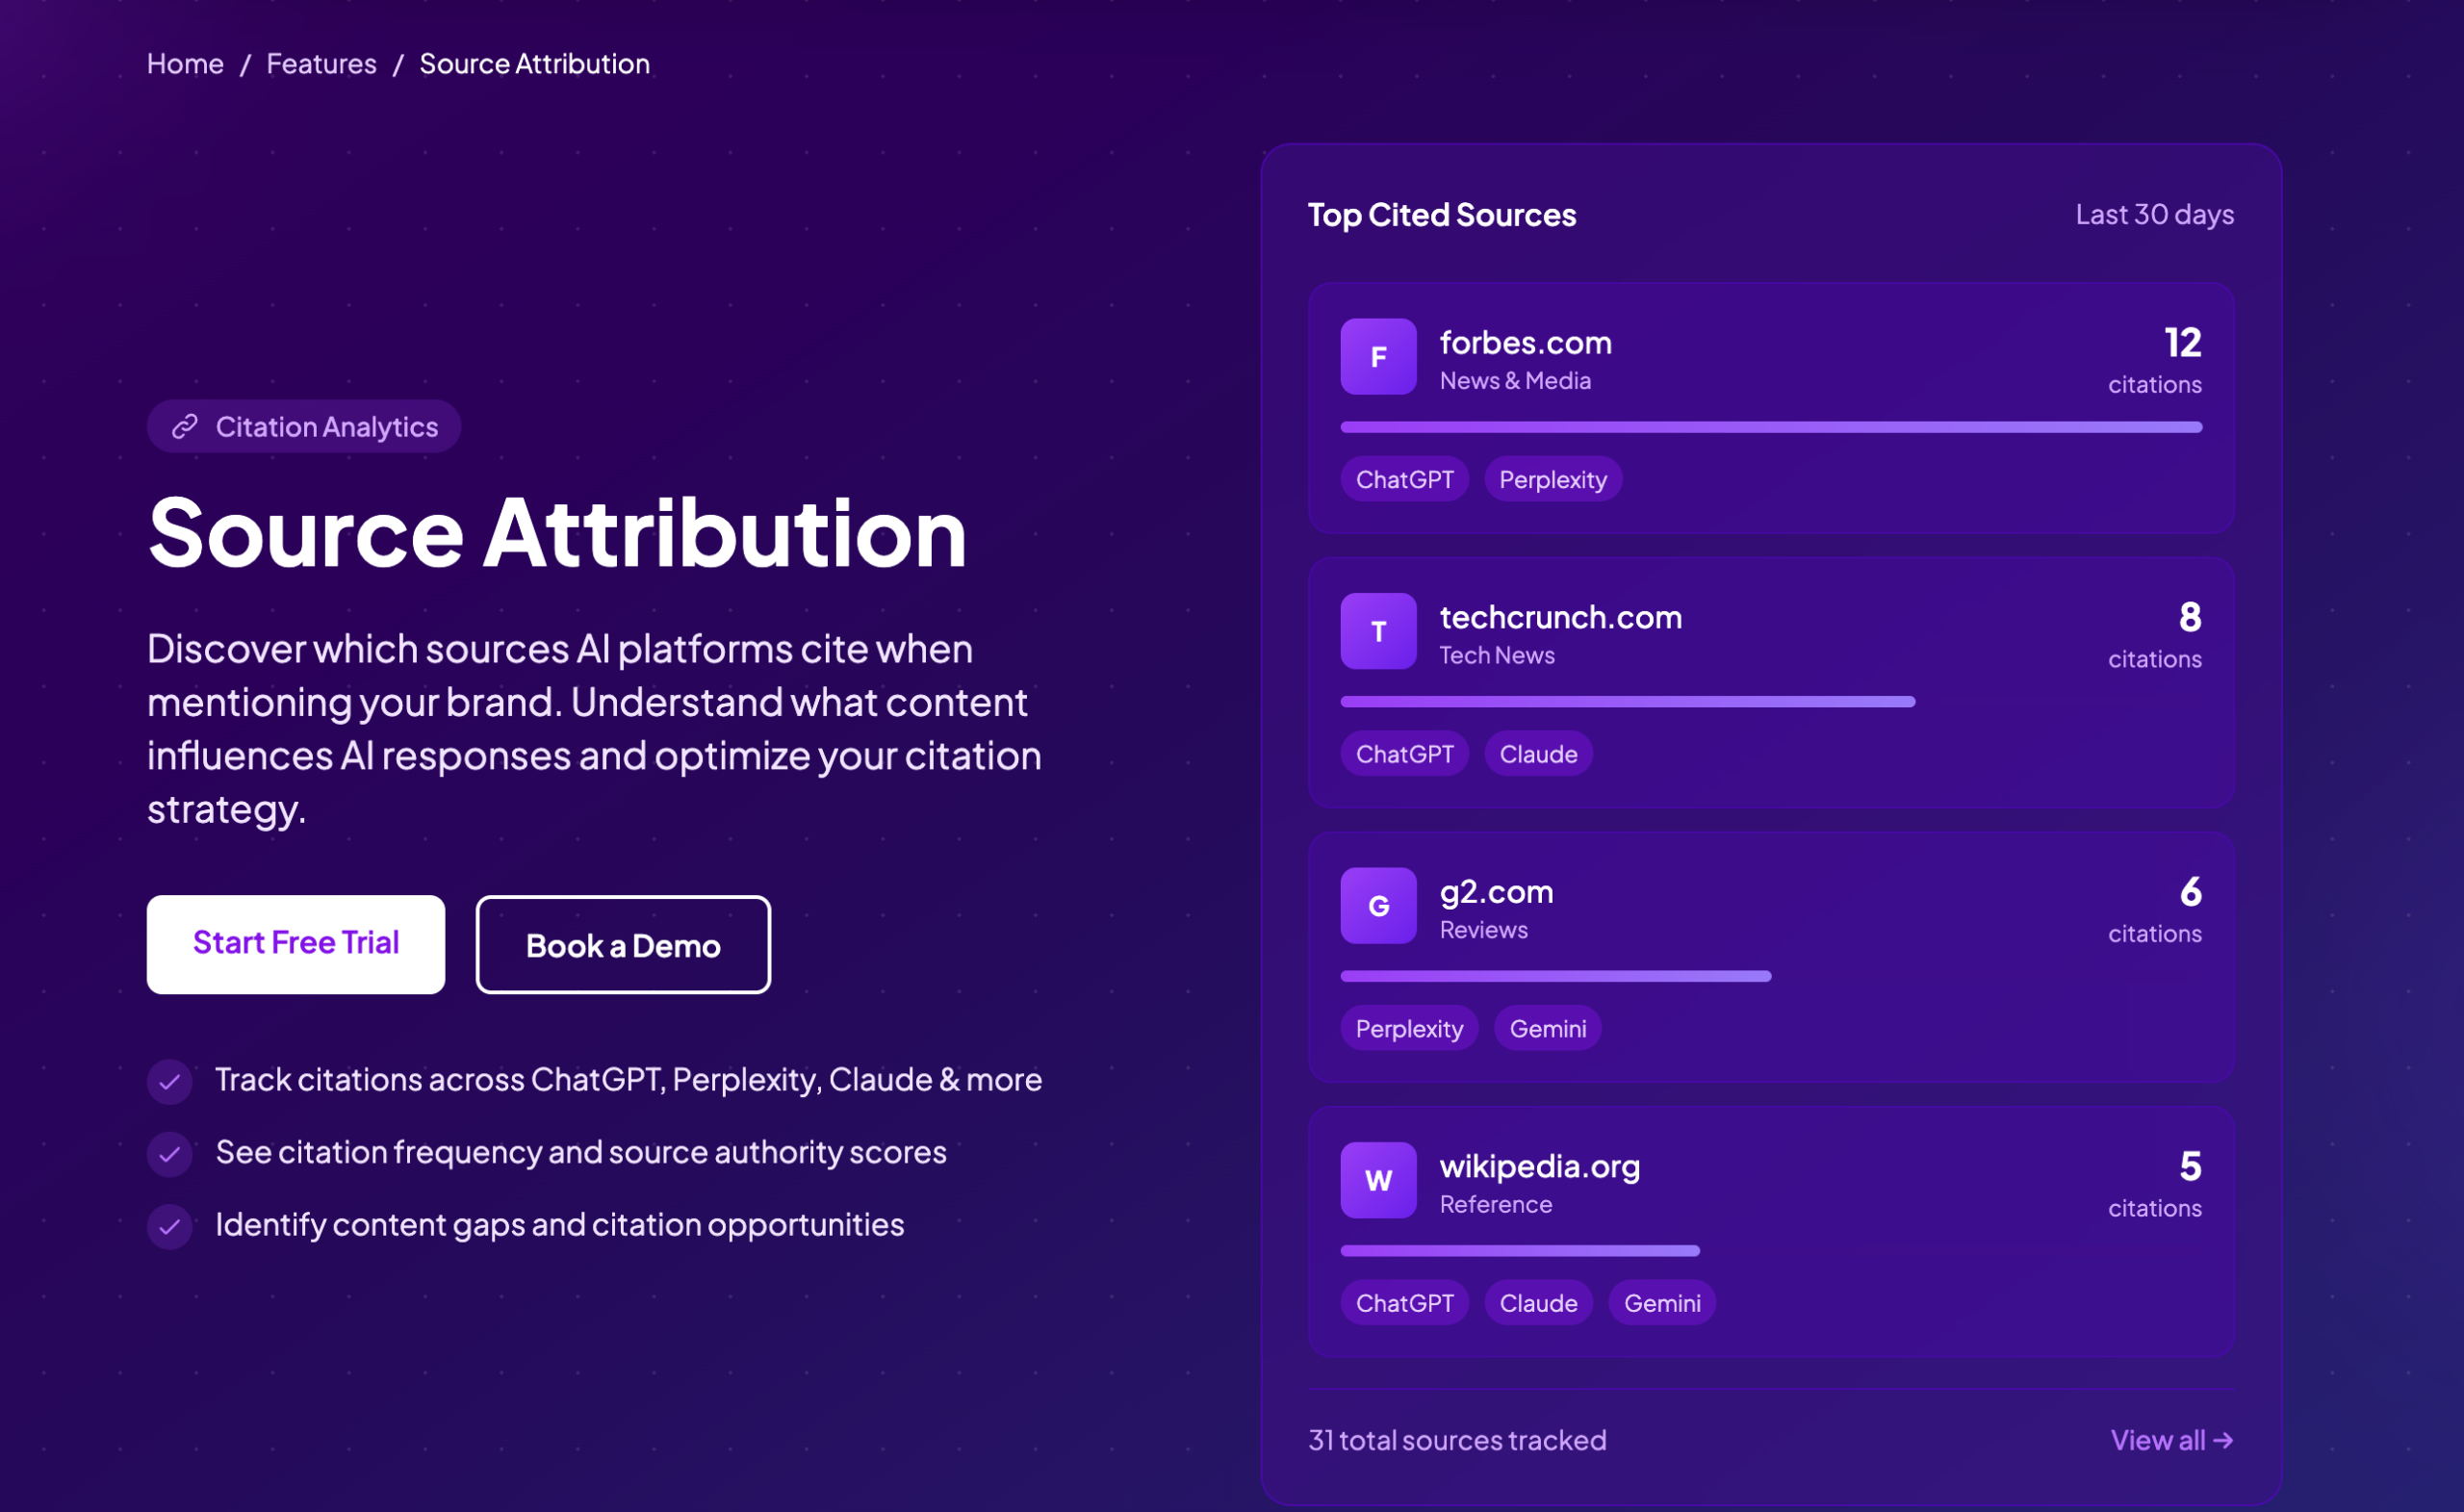Select the Claude tag under techcrunch.com
Image resolution: width=2464 pixels, height=1512 pixels.
tap(1538, 754)
